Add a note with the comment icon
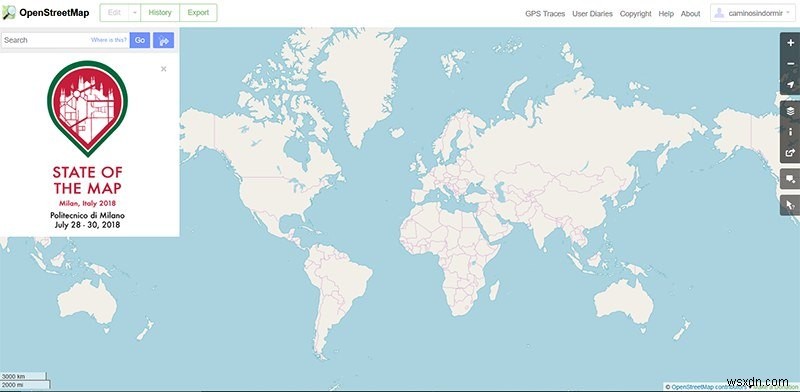800x392 pixels. point(790,179)
